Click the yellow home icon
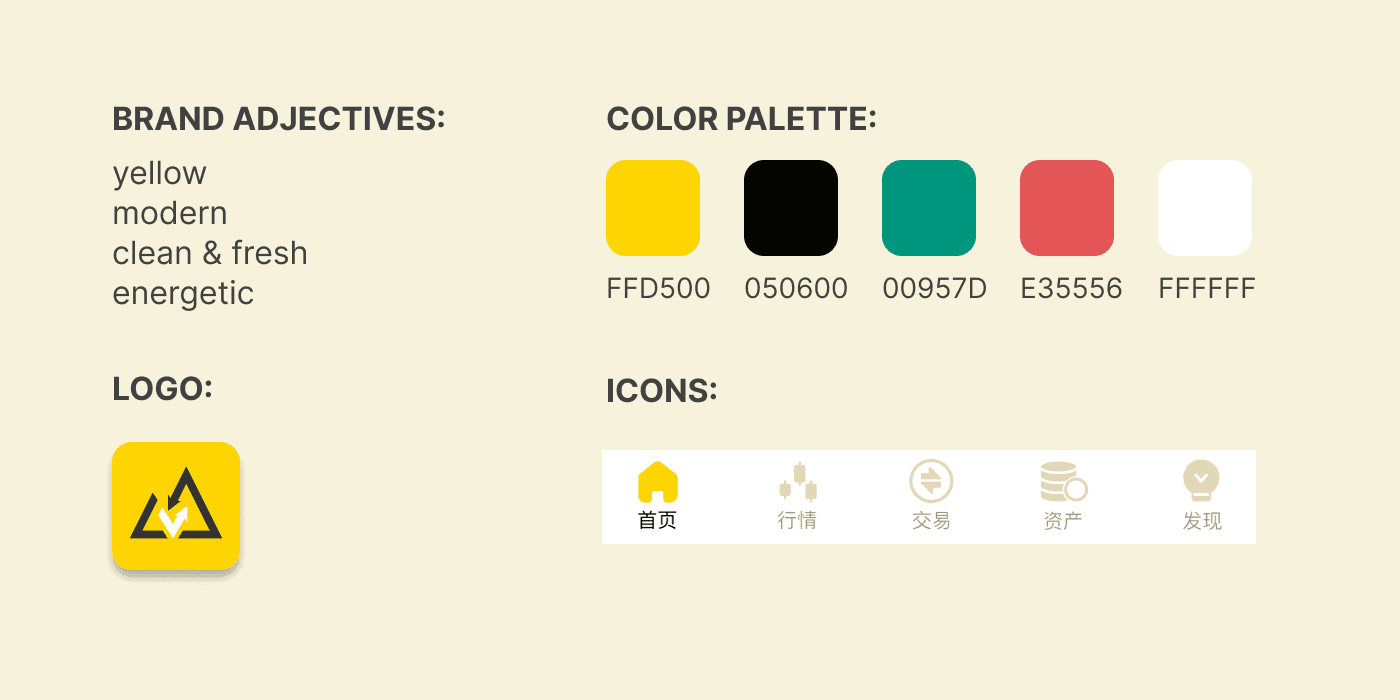 [658, 481]
